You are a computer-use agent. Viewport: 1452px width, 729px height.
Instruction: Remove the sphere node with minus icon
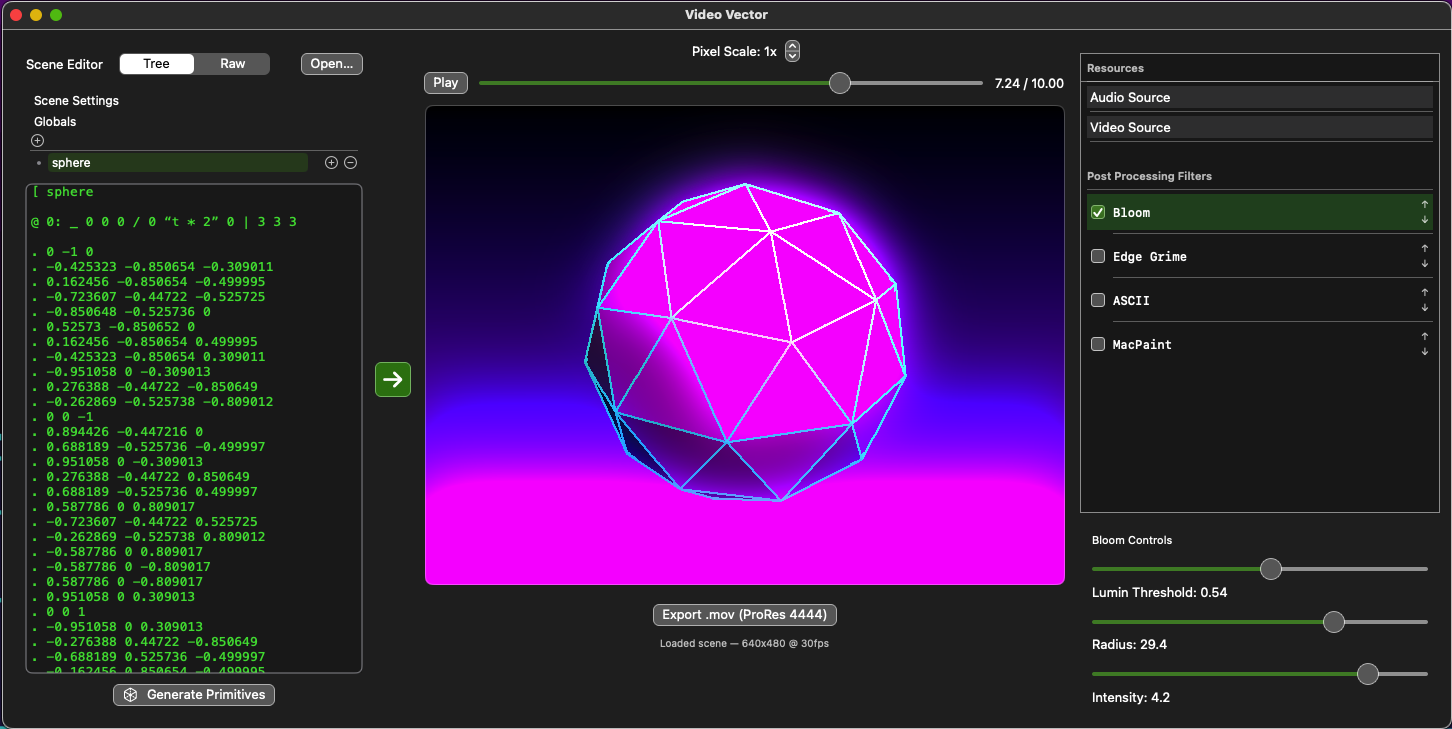click(x=351, y=163)
